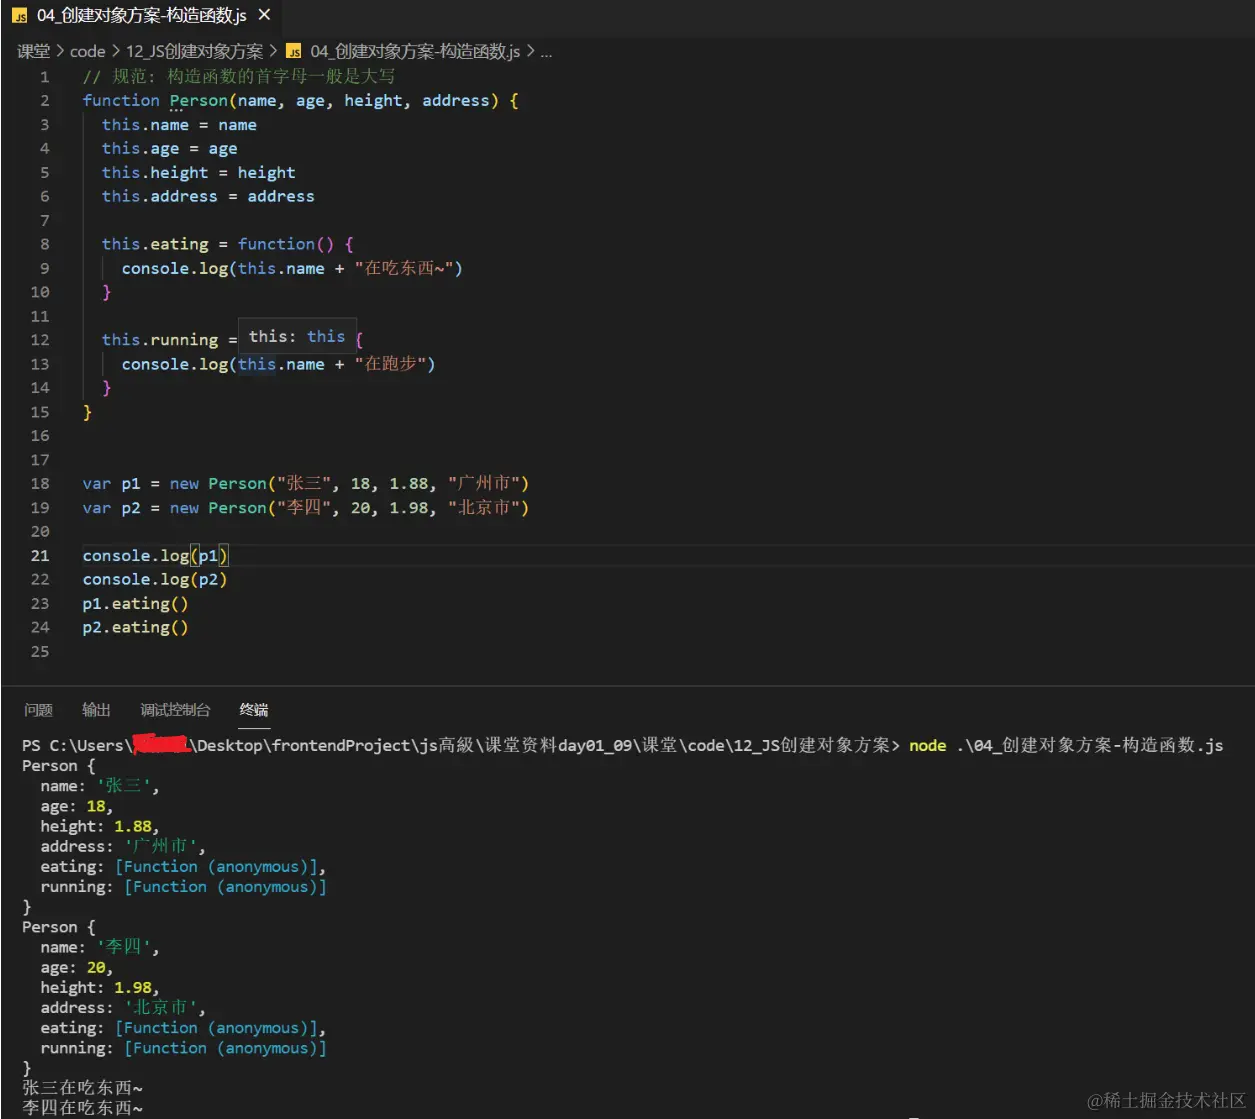The image size is (1255, 1119).
Task: Click line number 12 in gutter
Action: point(40,340)
